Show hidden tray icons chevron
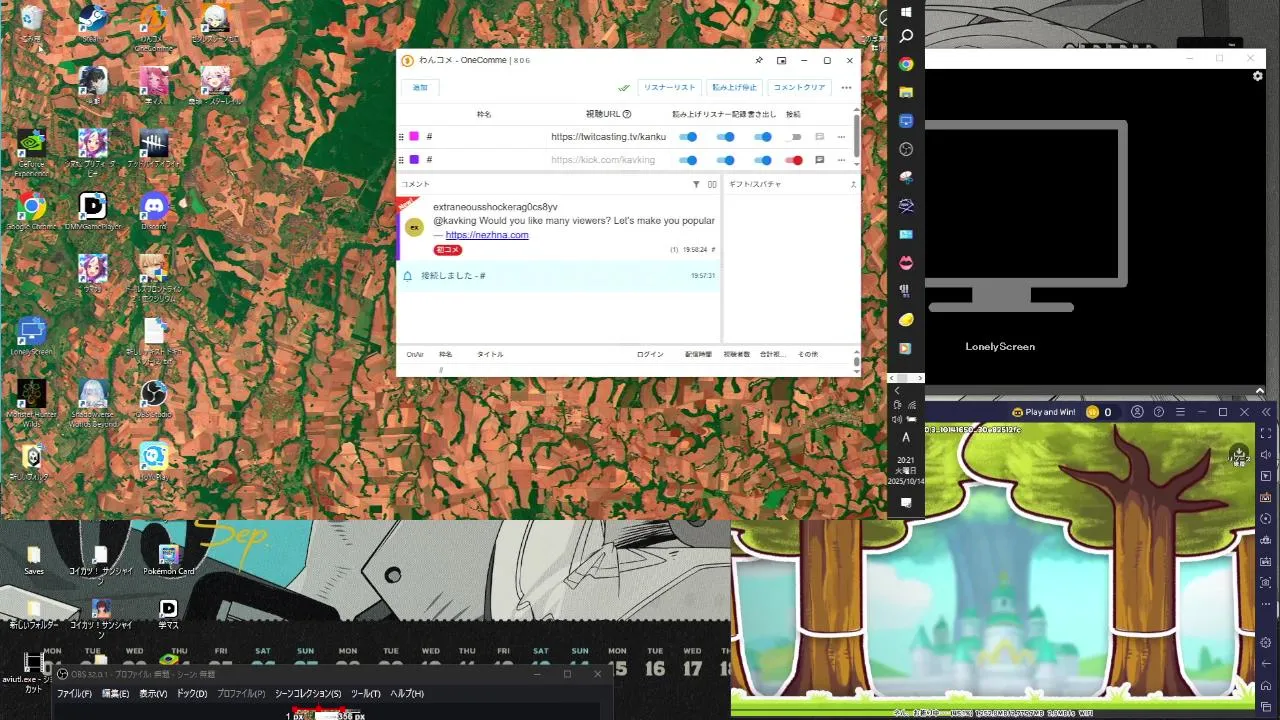This screenshot has width=1280, height=720. click(897, 391)
